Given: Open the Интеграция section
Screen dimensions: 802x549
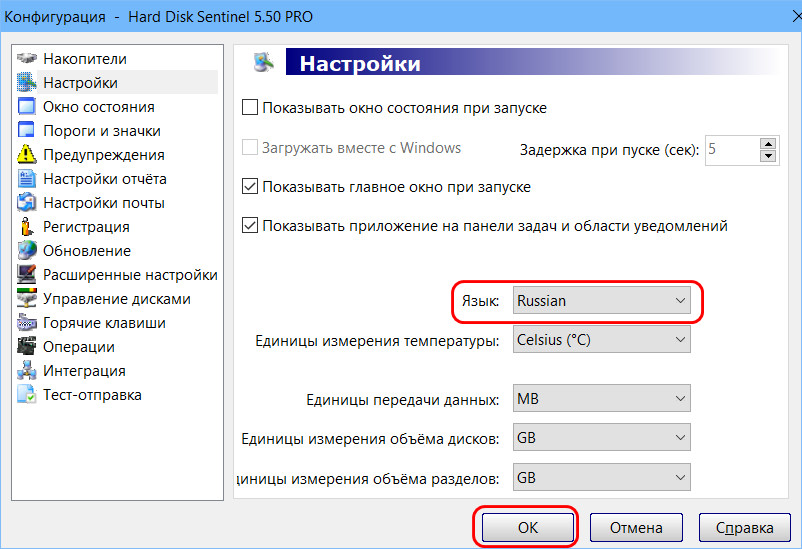Looking at the screenshot, I should click(84, 371).
